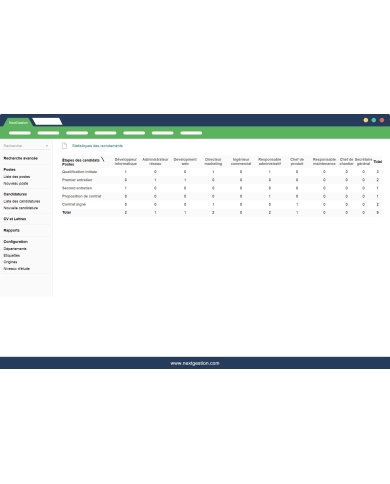This screenshot has width=390, height=484.
Task: Open Nouveau poste
Action: pos(16,183)
